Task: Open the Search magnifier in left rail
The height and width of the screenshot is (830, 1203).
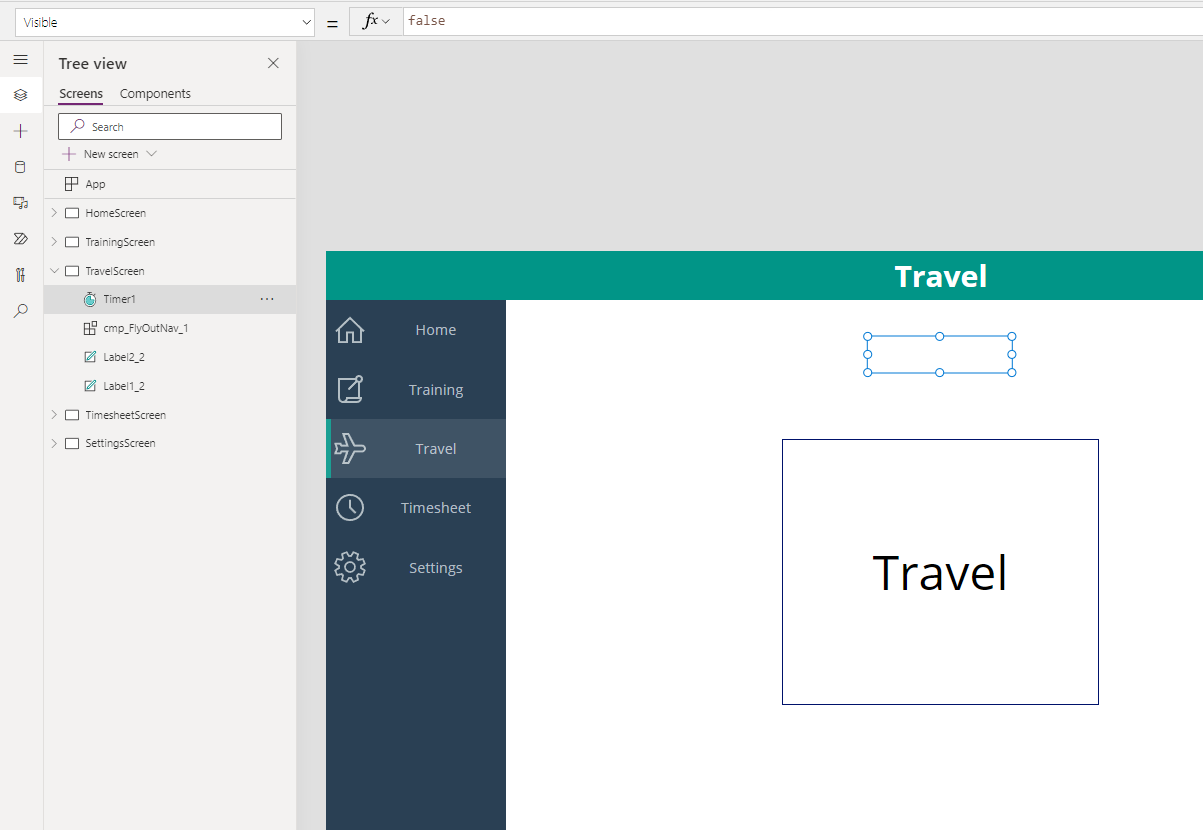Action: 20,311
